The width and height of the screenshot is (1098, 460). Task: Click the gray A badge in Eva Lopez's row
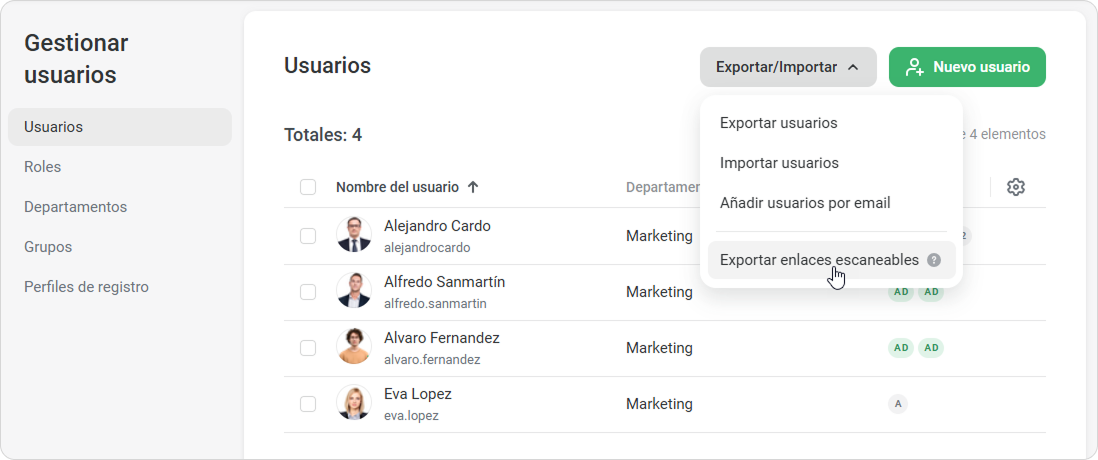[898, 404]
